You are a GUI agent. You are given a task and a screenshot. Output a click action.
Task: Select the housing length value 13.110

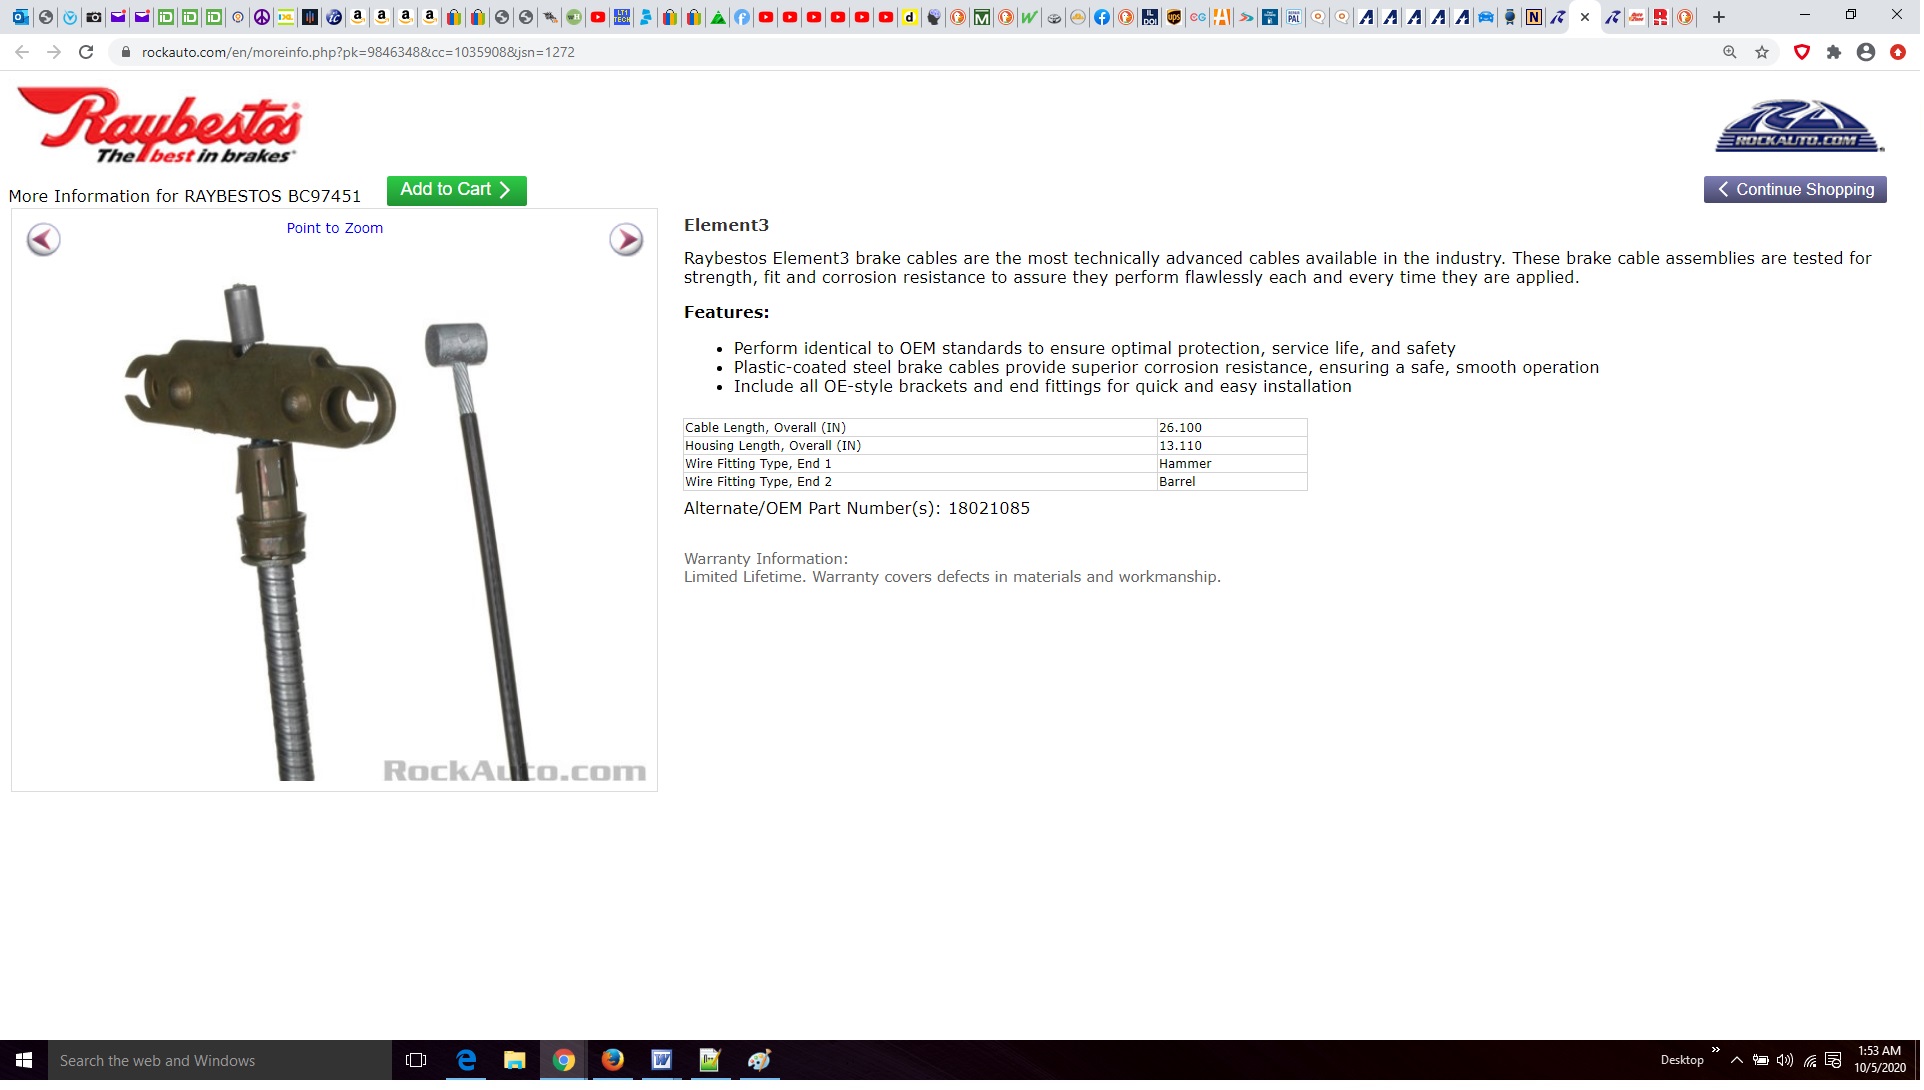[1182, 446]
